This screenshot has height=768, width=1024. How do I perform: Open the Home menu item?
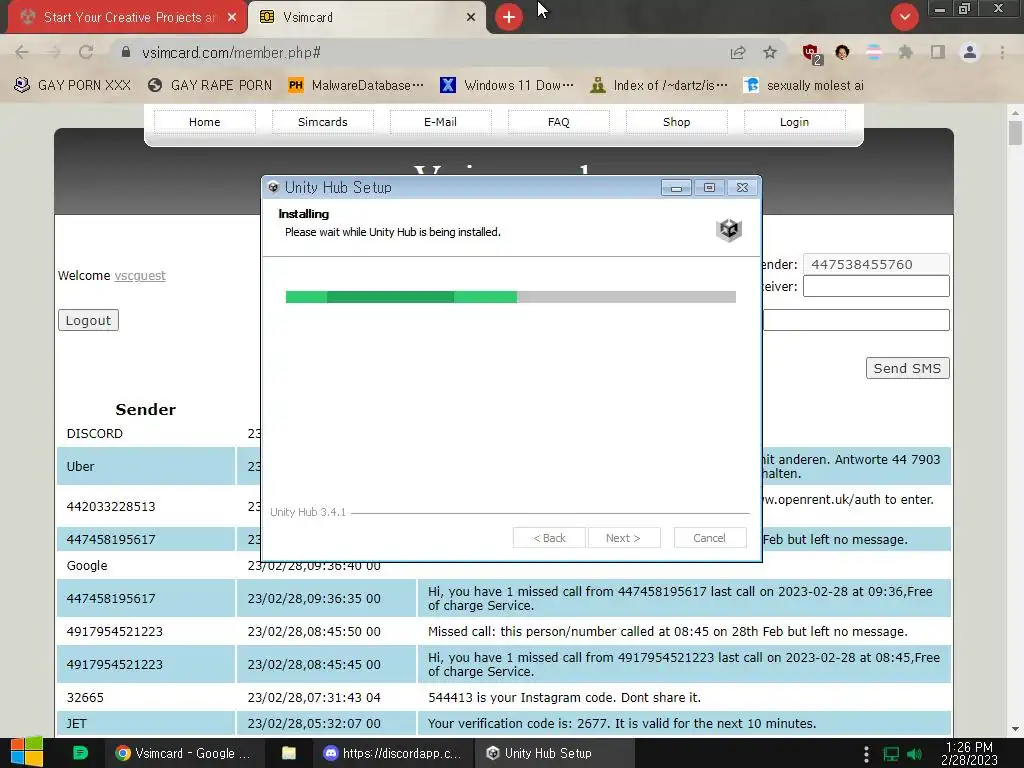click(x=204, y=122)
